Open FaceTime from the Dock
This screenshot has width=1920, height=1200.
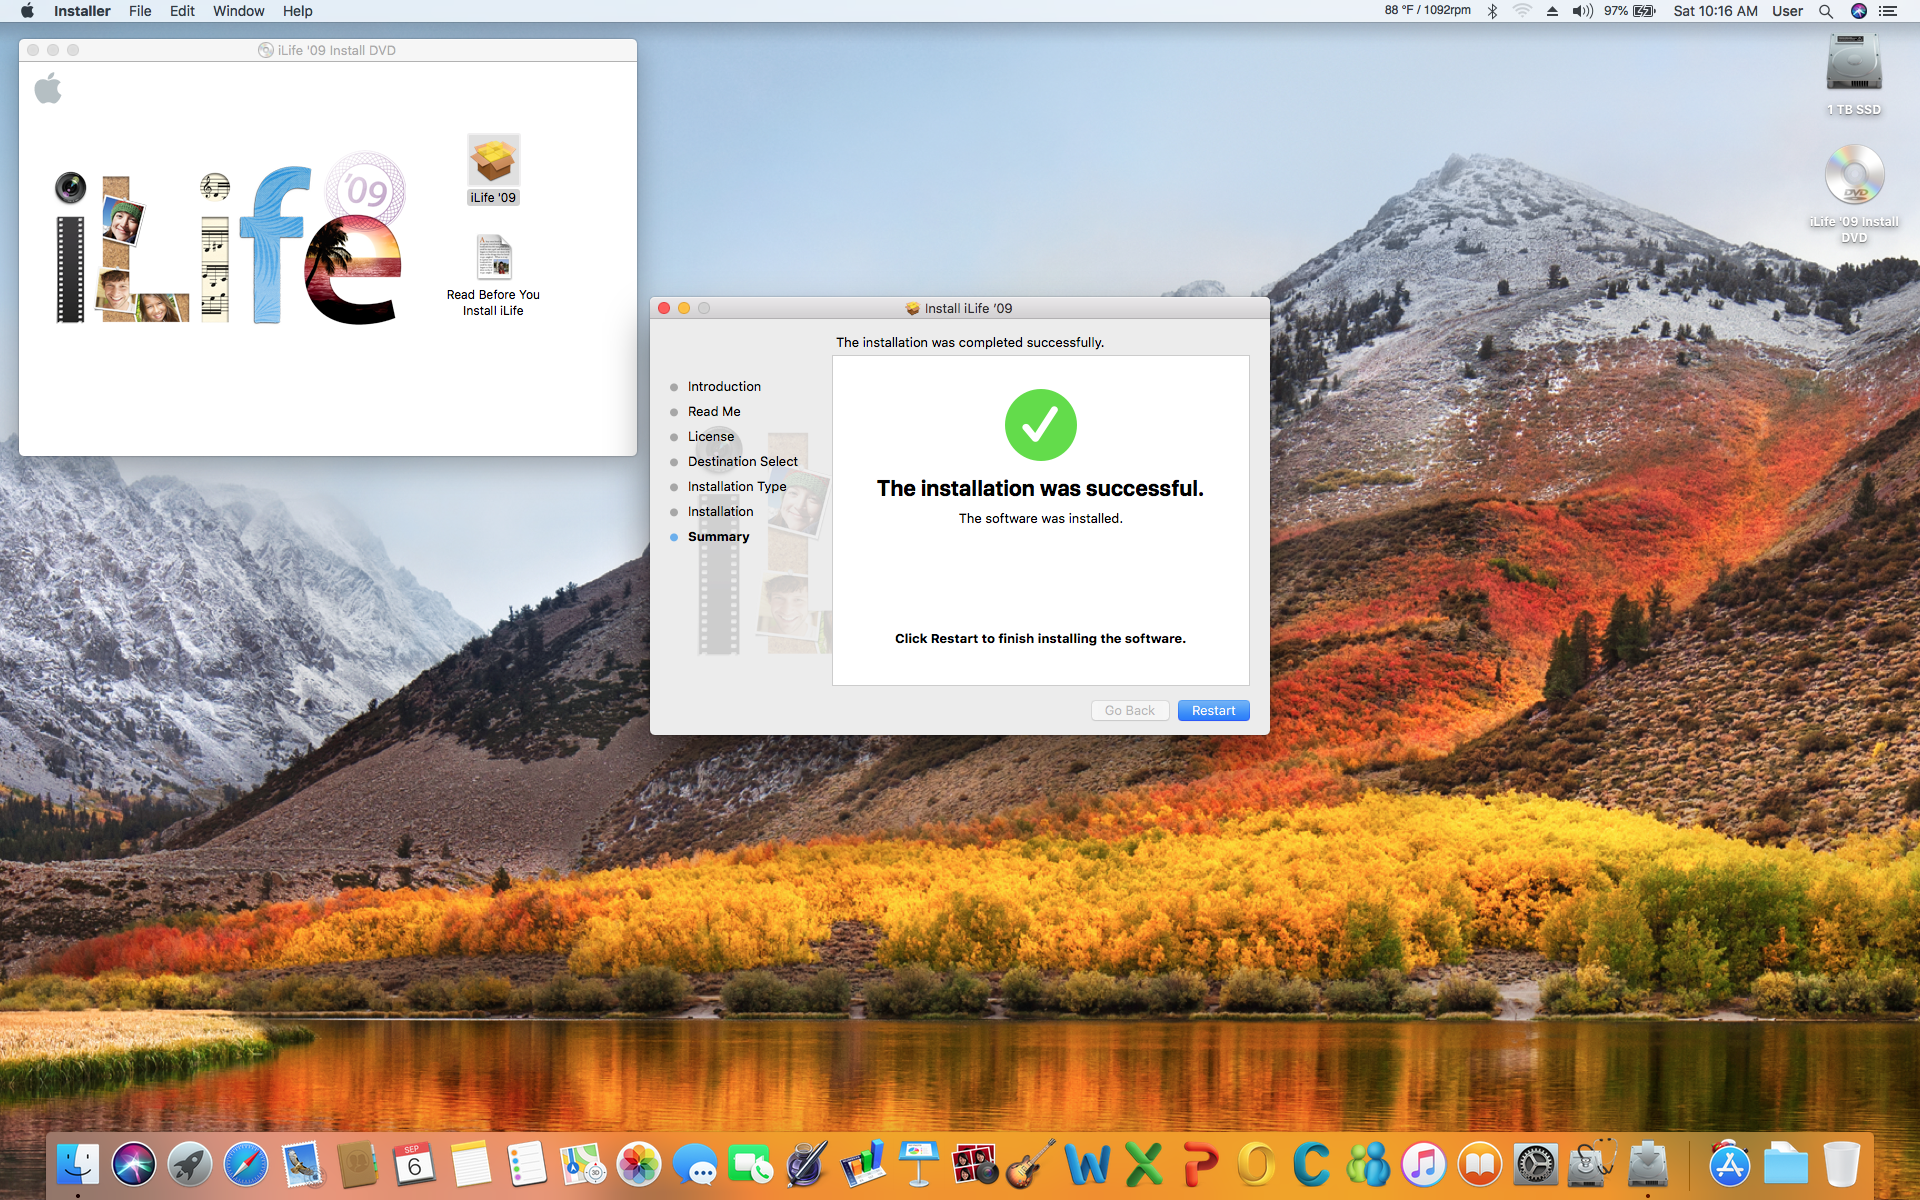pyautogui.click(x=751, y=1164)
